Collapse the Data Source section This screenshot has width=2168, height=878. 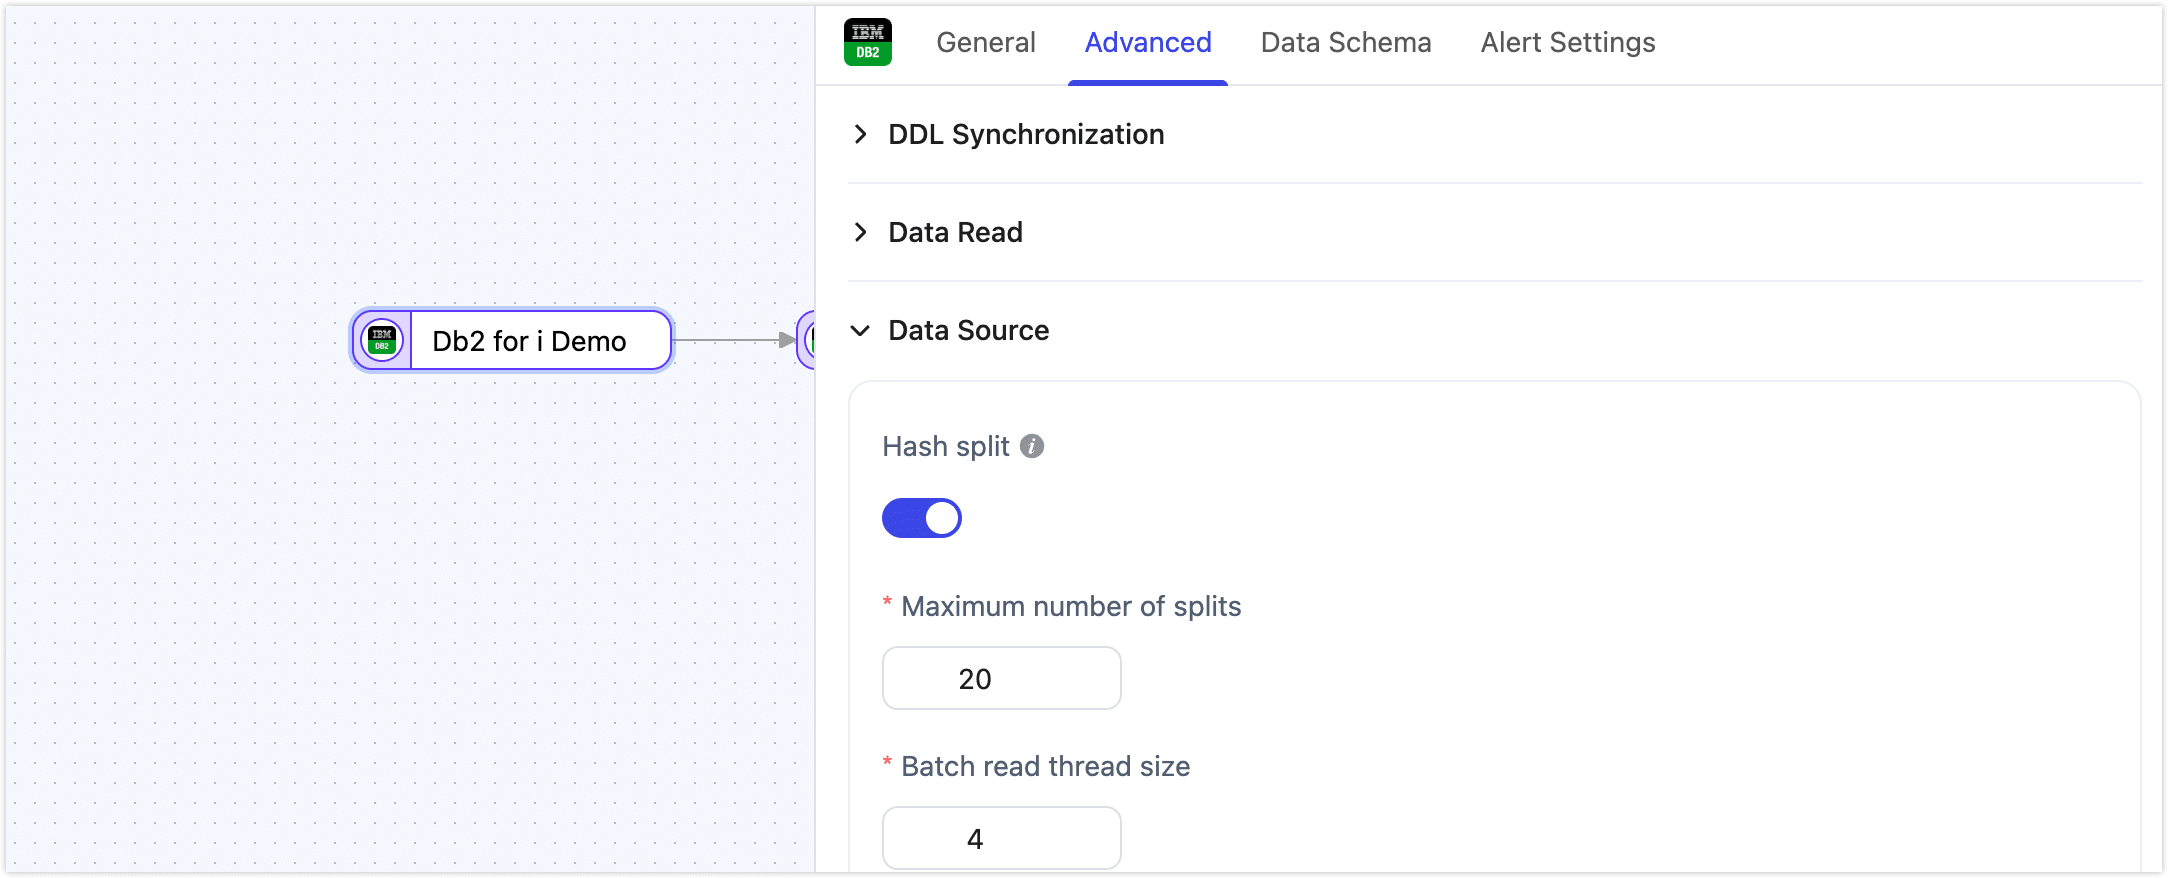tap(967, 331)
